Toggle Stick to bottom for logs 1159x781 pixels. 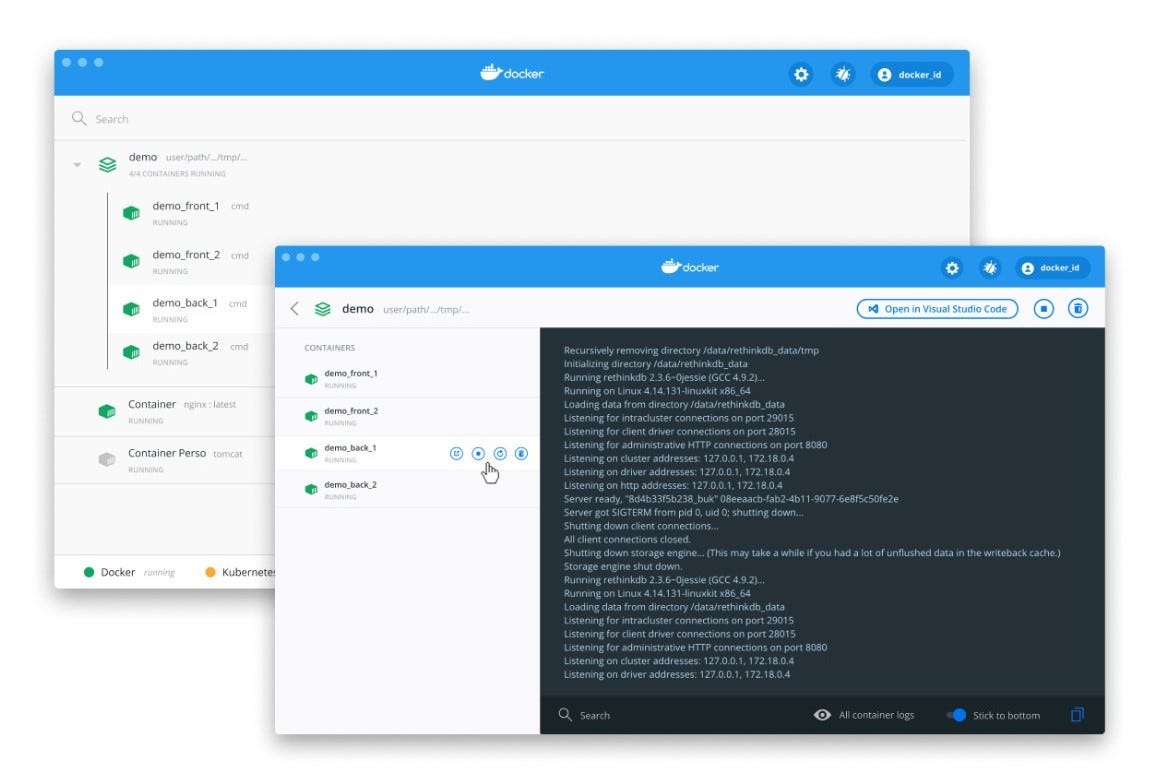[954, 715]
